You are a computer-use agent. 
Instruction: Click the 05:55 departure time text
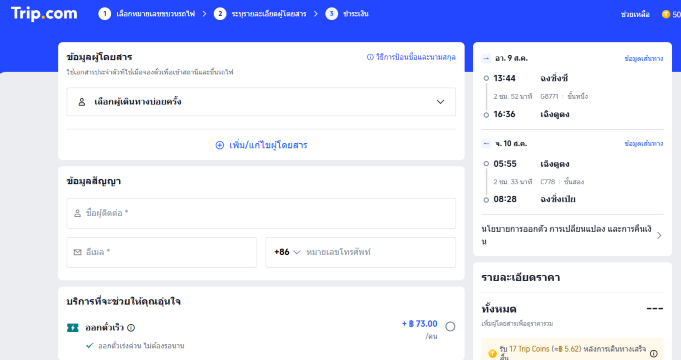pyautogui.click(x=505, y=164)
